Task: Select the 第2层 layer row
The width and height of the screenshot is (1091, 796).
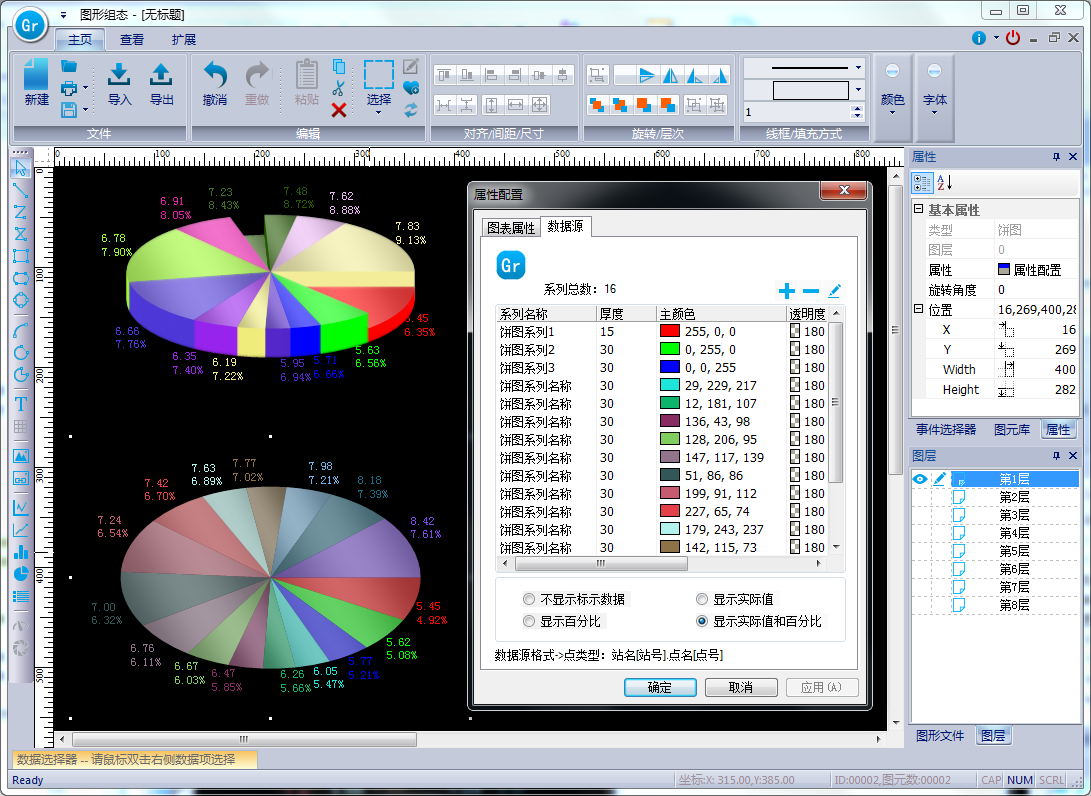Action: pos(995,497)
